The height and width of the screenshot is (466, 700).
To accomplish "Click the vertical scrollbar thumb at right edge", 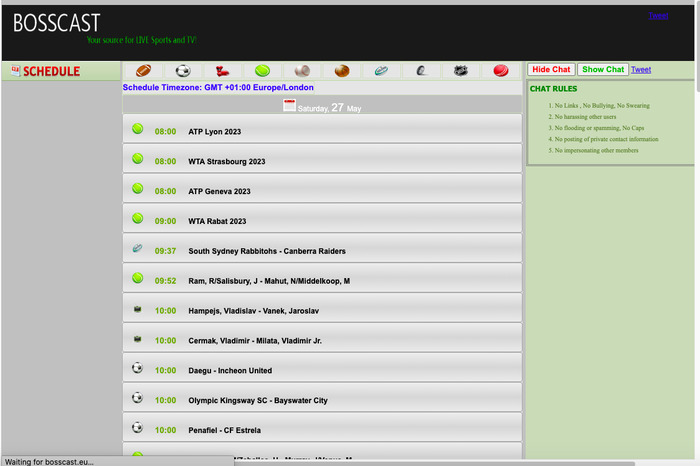I will [697, 47].
